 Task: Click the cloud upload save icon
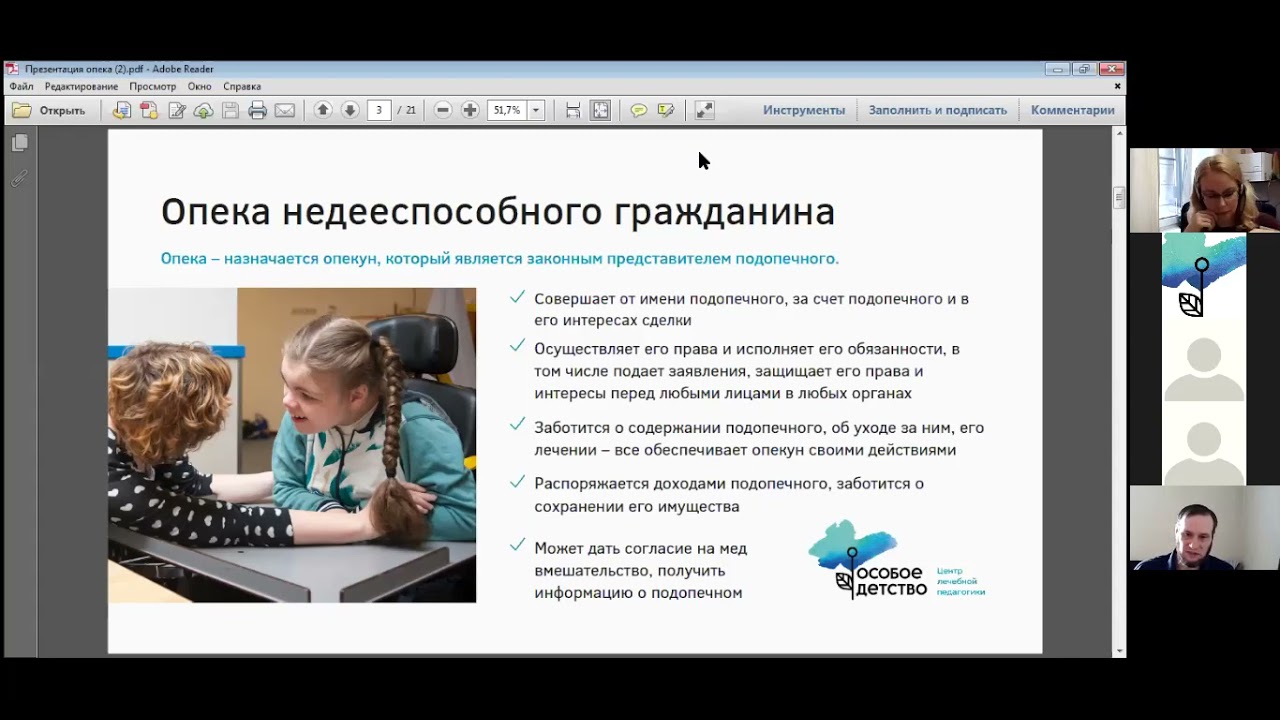tap(203, 110)
